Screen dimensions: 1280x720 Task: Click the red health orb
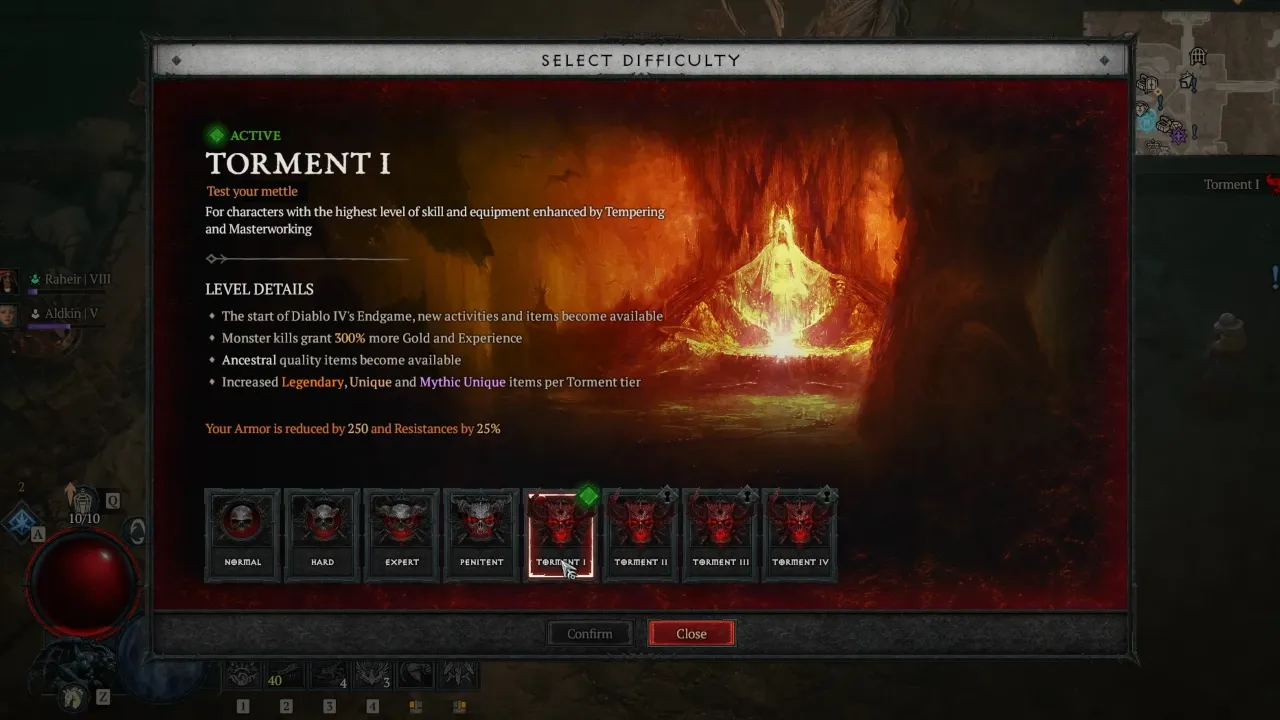point(82,583)
